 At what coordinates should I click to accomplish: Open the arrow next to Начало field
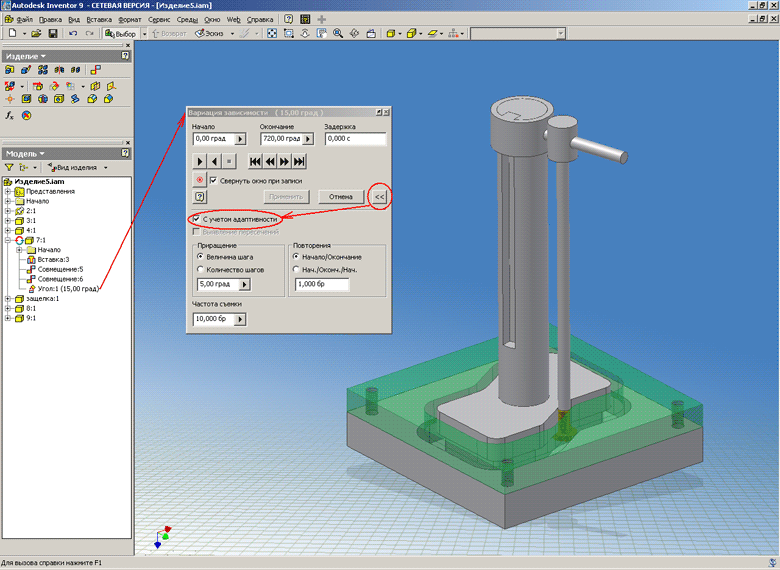click(240, 139)
